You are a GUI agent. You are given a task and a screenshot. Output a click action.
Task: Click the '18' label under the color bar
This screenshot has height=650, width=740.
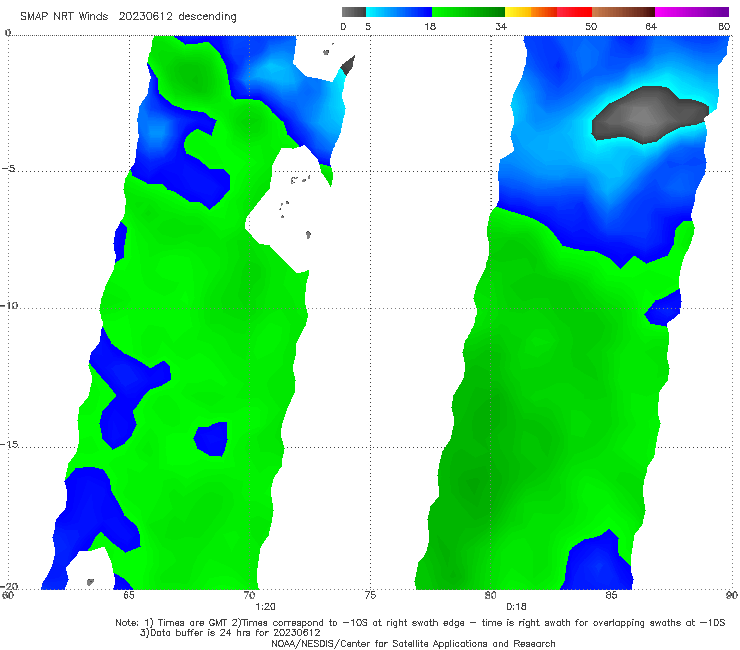coord(430,27)
